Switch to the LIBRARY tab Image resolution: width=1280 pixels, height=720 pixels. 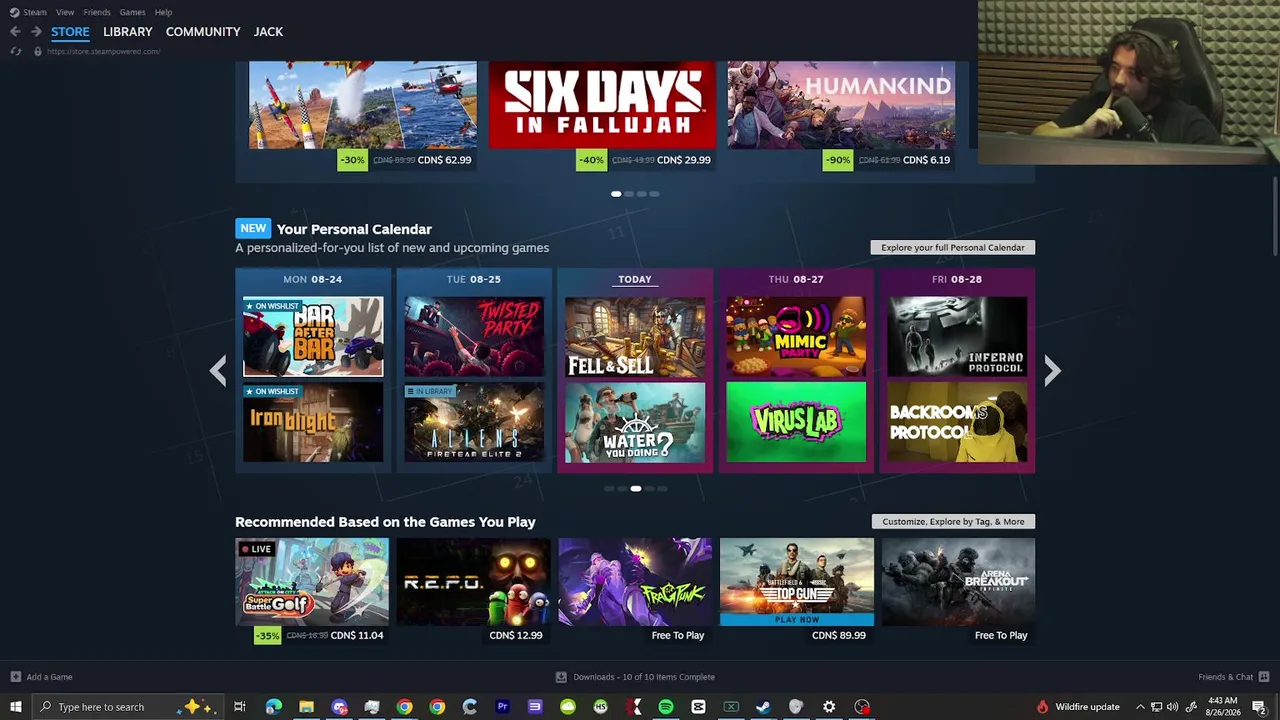coord(127,32)
